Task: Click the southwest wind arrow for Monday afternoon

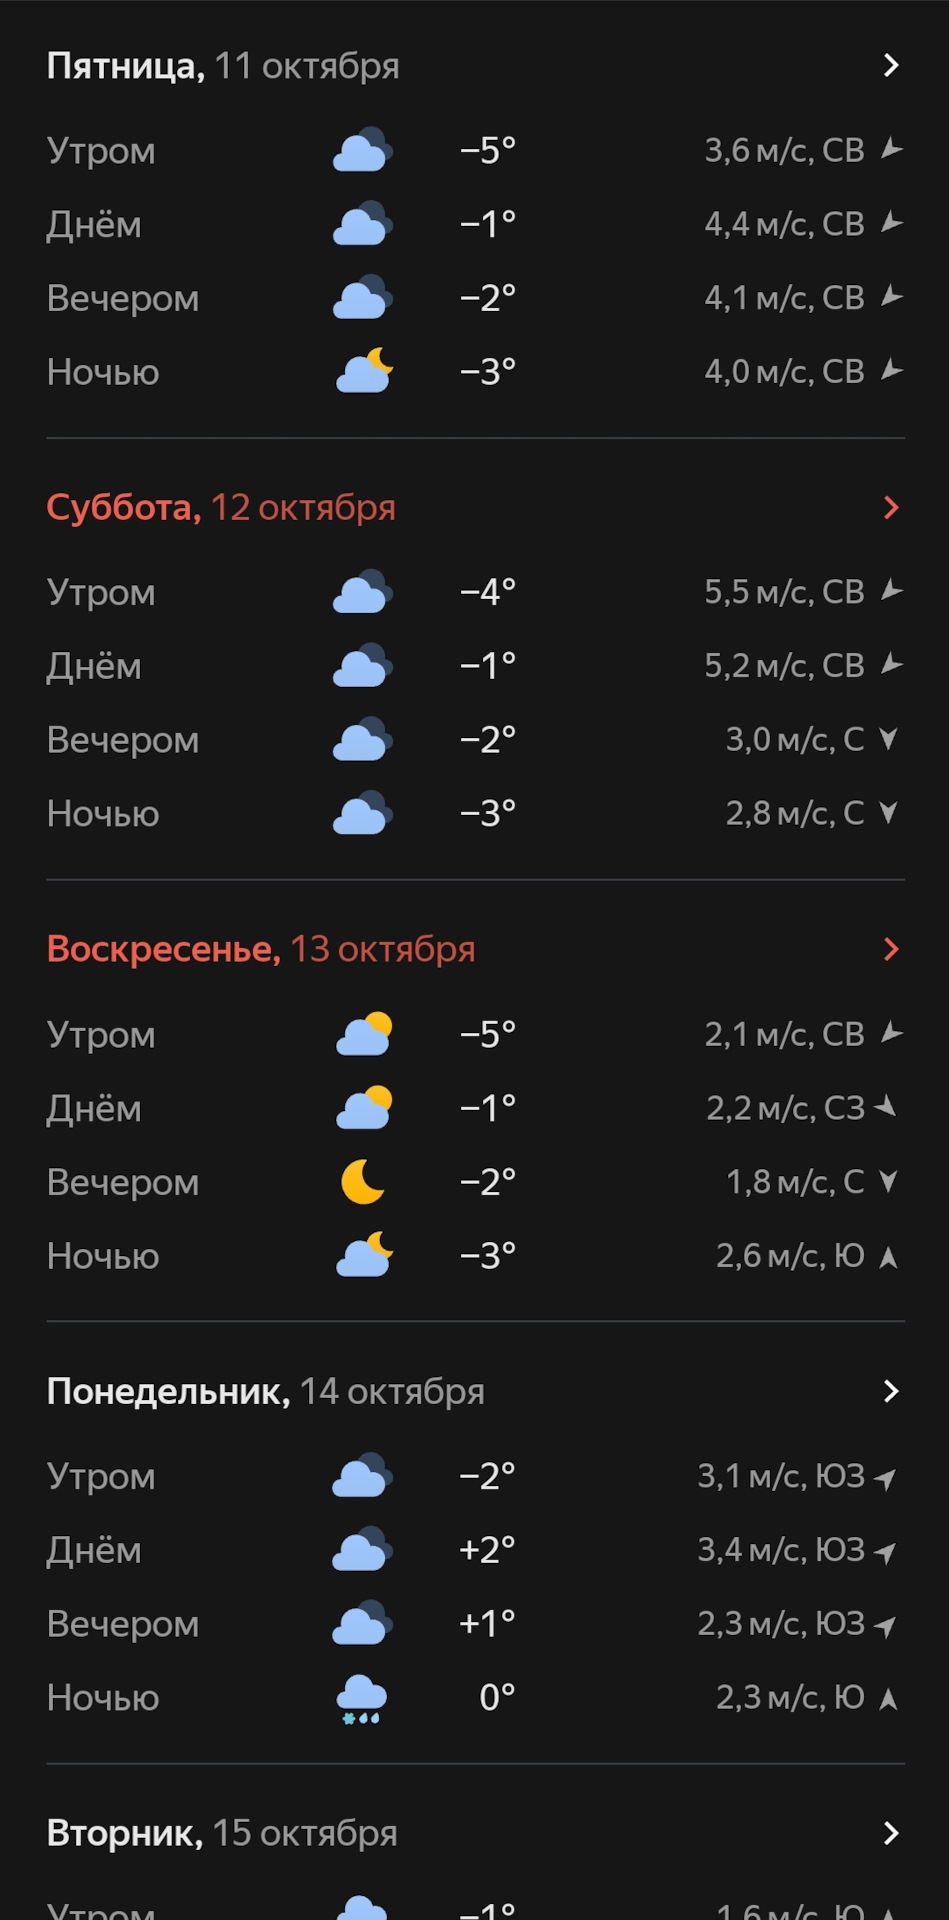Action: (885, 1551)
